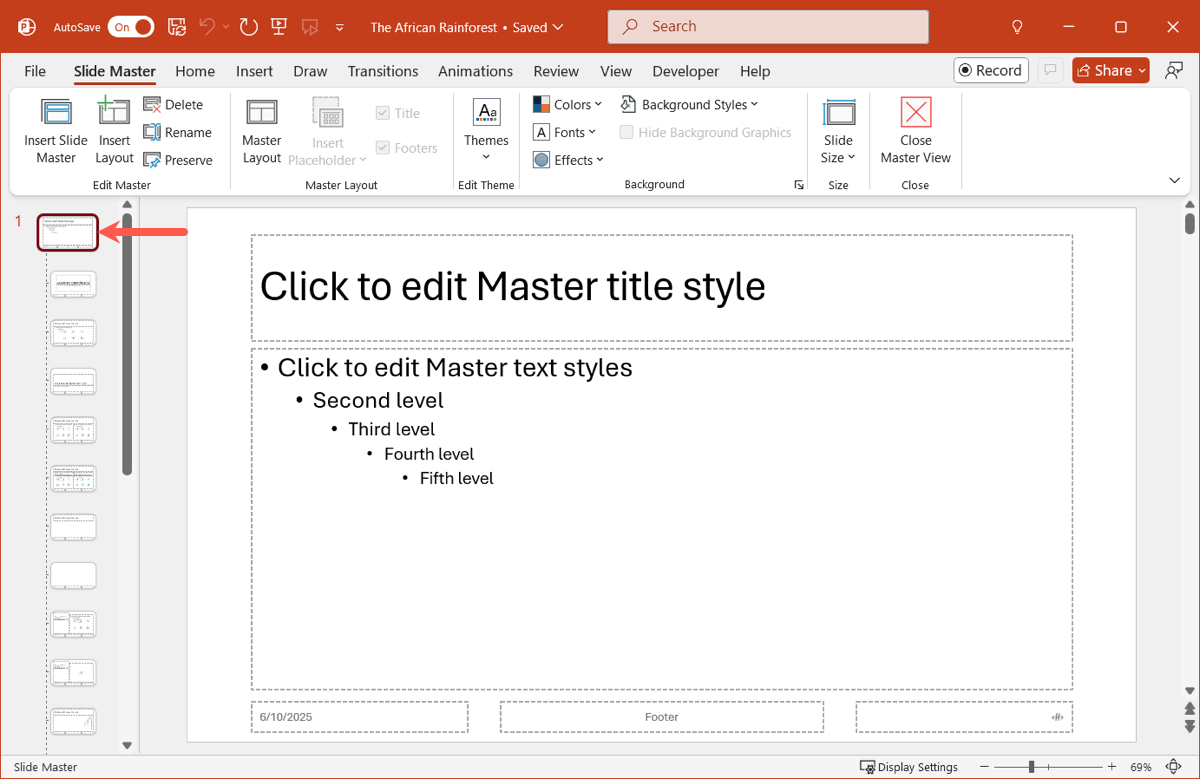Image resolution: width=1200 pixels, height=779 pixels.
Task: Click the lightbulb help icon
Action: point(1017,27)
